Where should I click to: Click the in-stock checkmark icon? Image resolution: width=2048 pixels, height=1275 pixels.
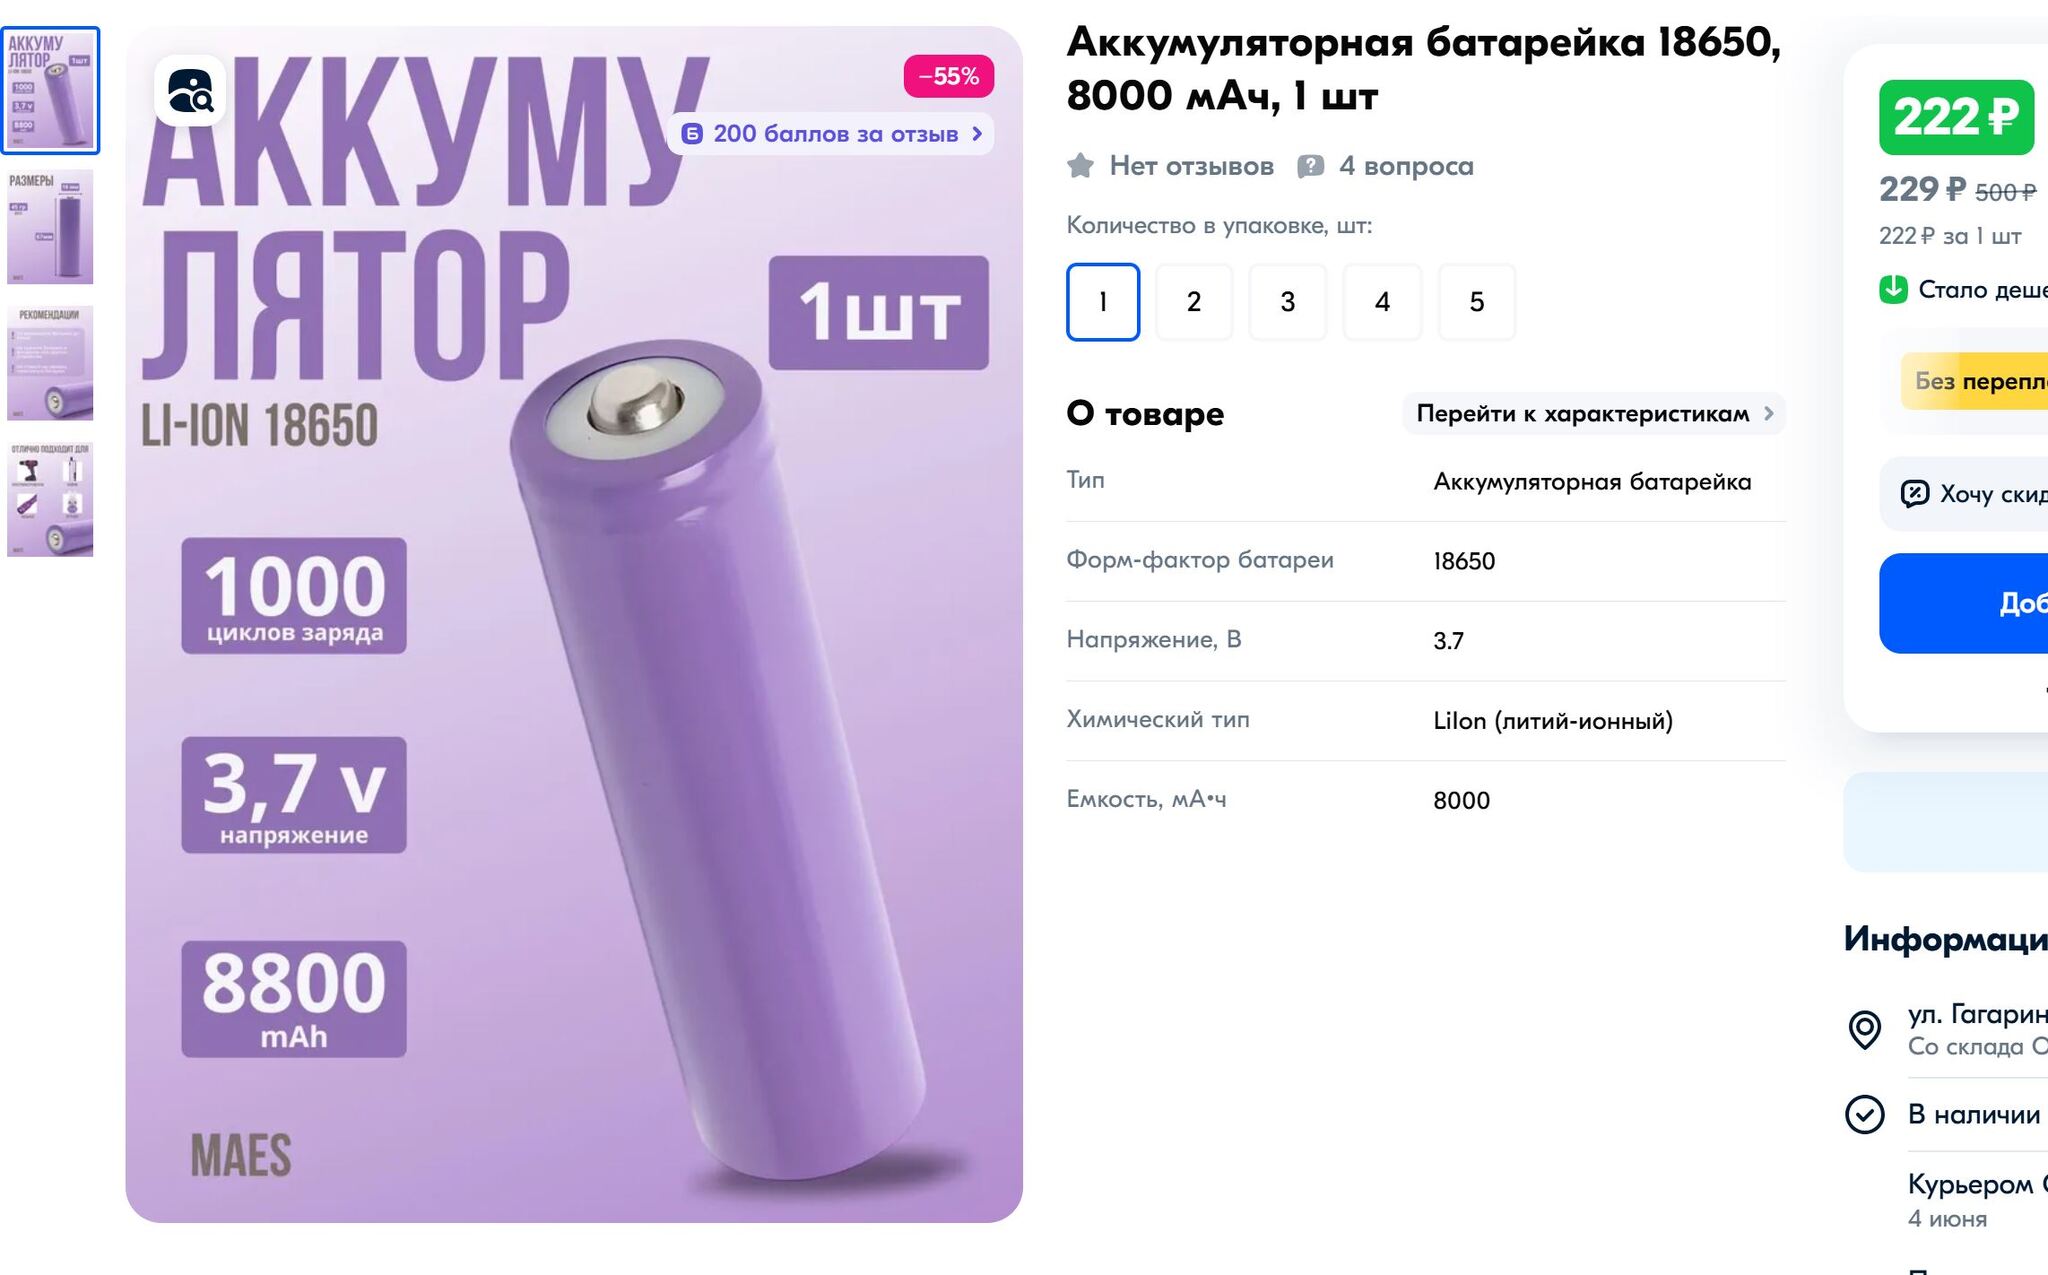1864,1114
